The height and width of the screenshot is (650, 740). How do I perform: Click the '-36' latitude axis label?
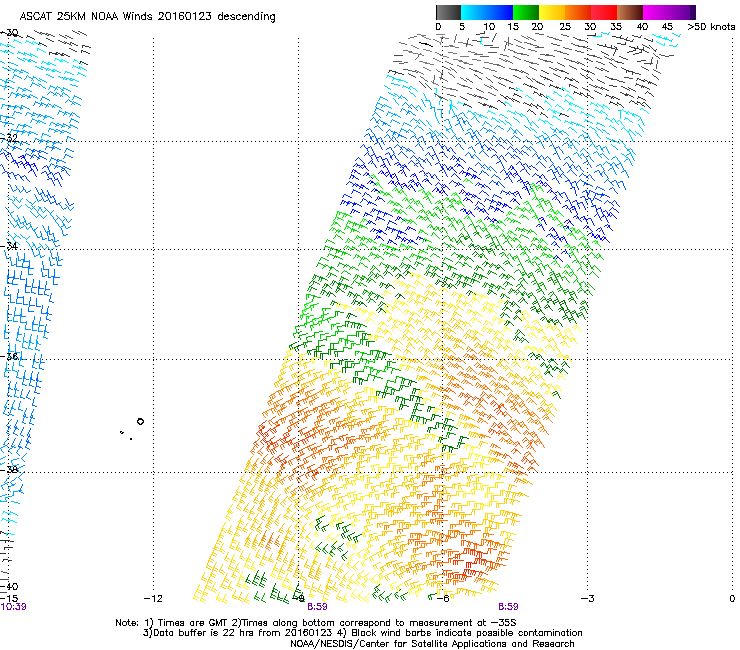(9, 356)
